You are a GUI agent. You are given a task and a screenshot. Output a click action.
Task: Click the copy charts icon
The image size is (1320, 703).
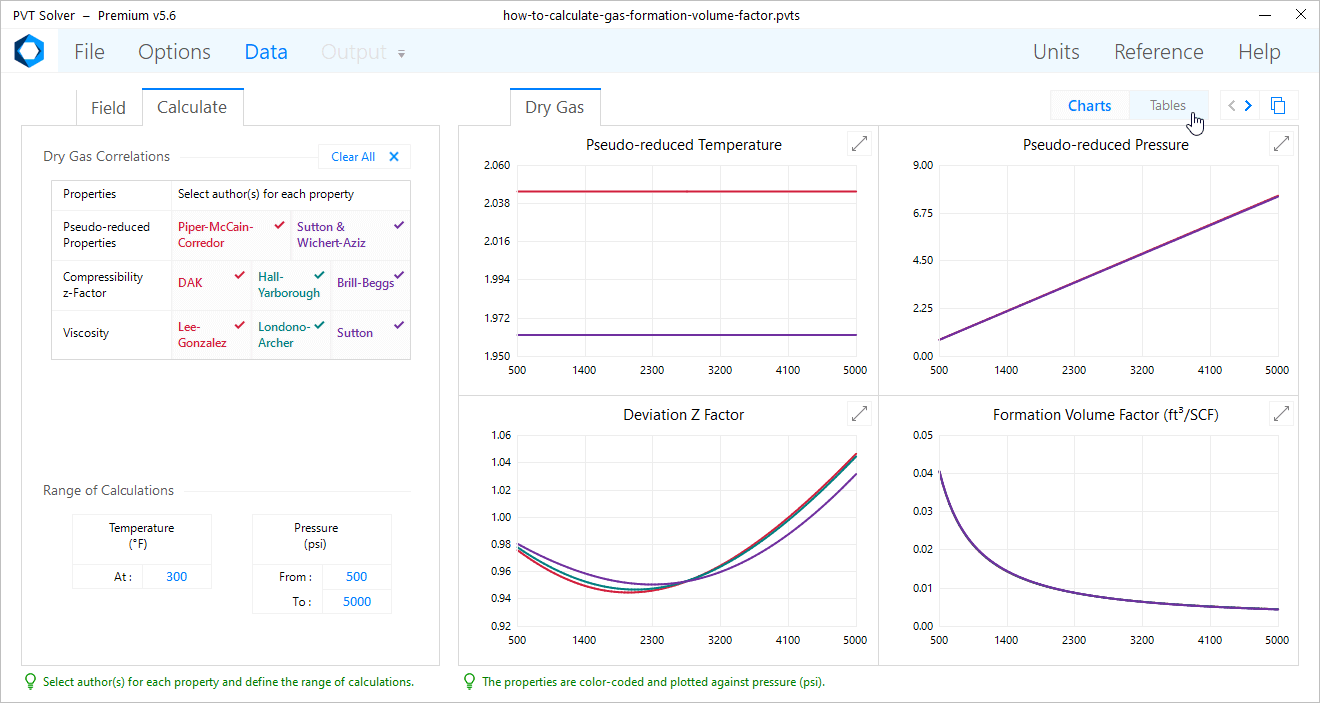pos(1278,106)
